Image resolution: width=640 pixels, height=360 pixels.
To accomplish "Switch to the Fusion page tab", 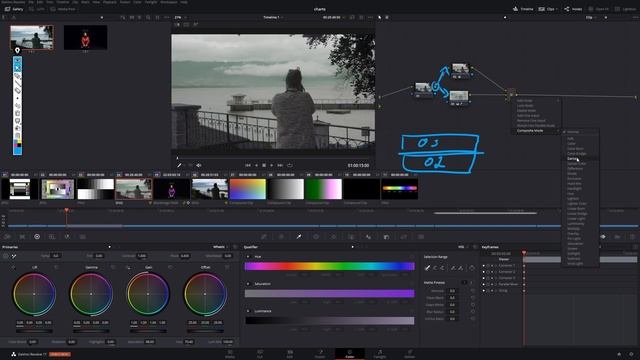I will pos(320,354).
